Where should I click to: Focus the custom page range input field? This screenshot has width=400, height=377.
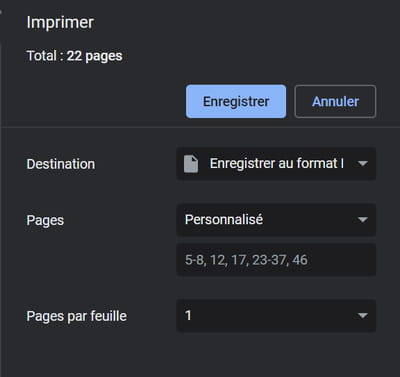(x=276, y=260)
